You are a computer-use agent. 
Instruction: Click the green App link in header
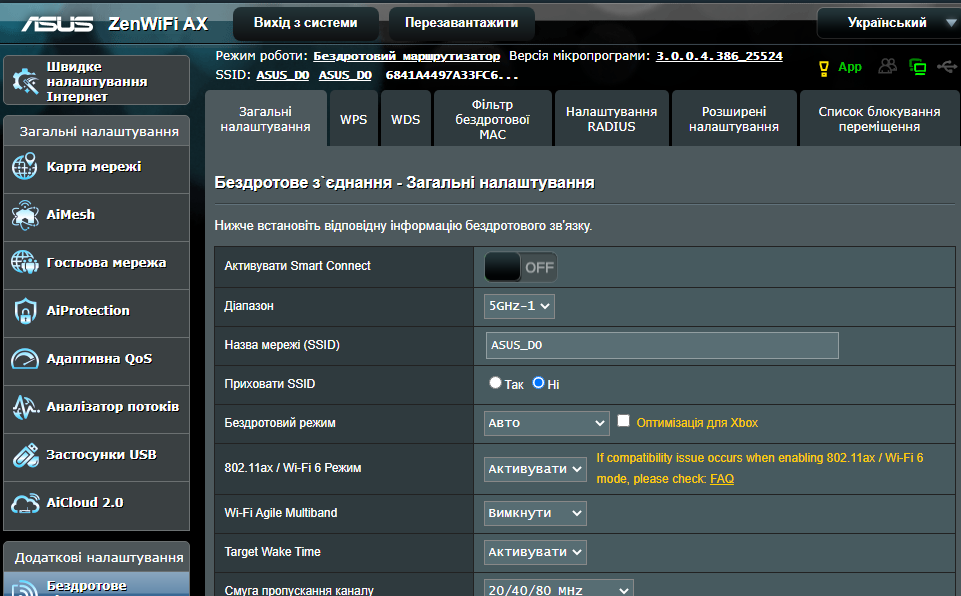point(849,67)
